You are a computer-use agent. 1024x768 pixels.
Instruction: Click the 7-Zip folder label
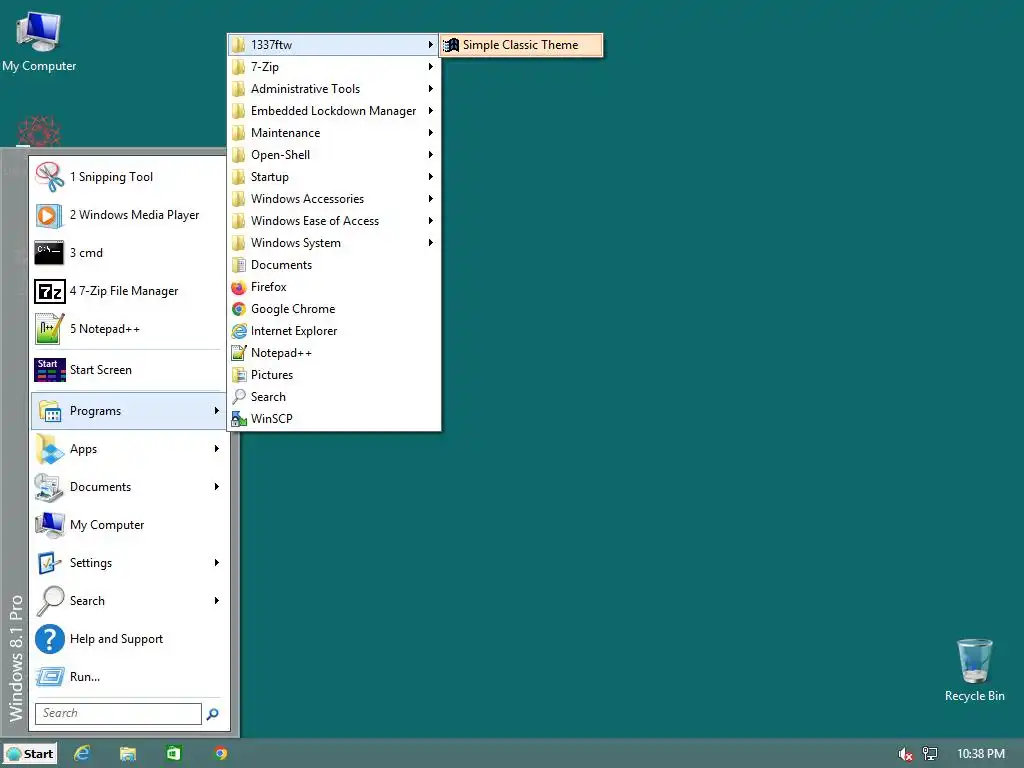264,67
